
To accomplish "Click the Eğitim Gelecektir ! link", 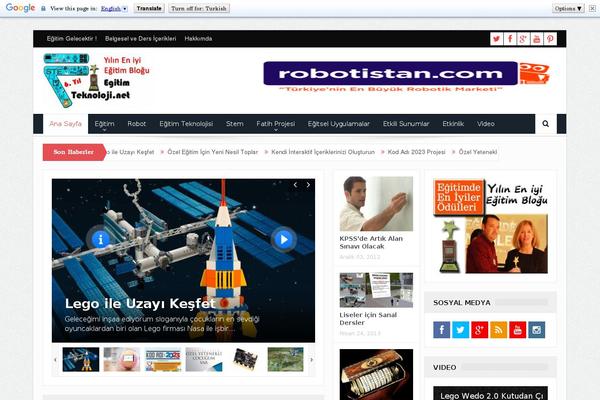I will (72, 39).
